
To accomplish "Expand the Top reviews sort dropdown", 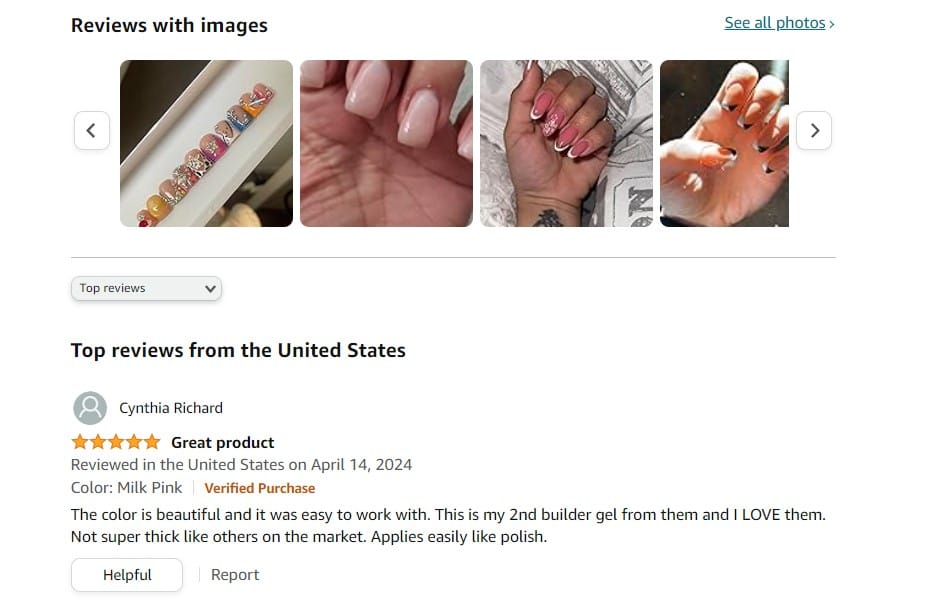I will click(146, 288).
